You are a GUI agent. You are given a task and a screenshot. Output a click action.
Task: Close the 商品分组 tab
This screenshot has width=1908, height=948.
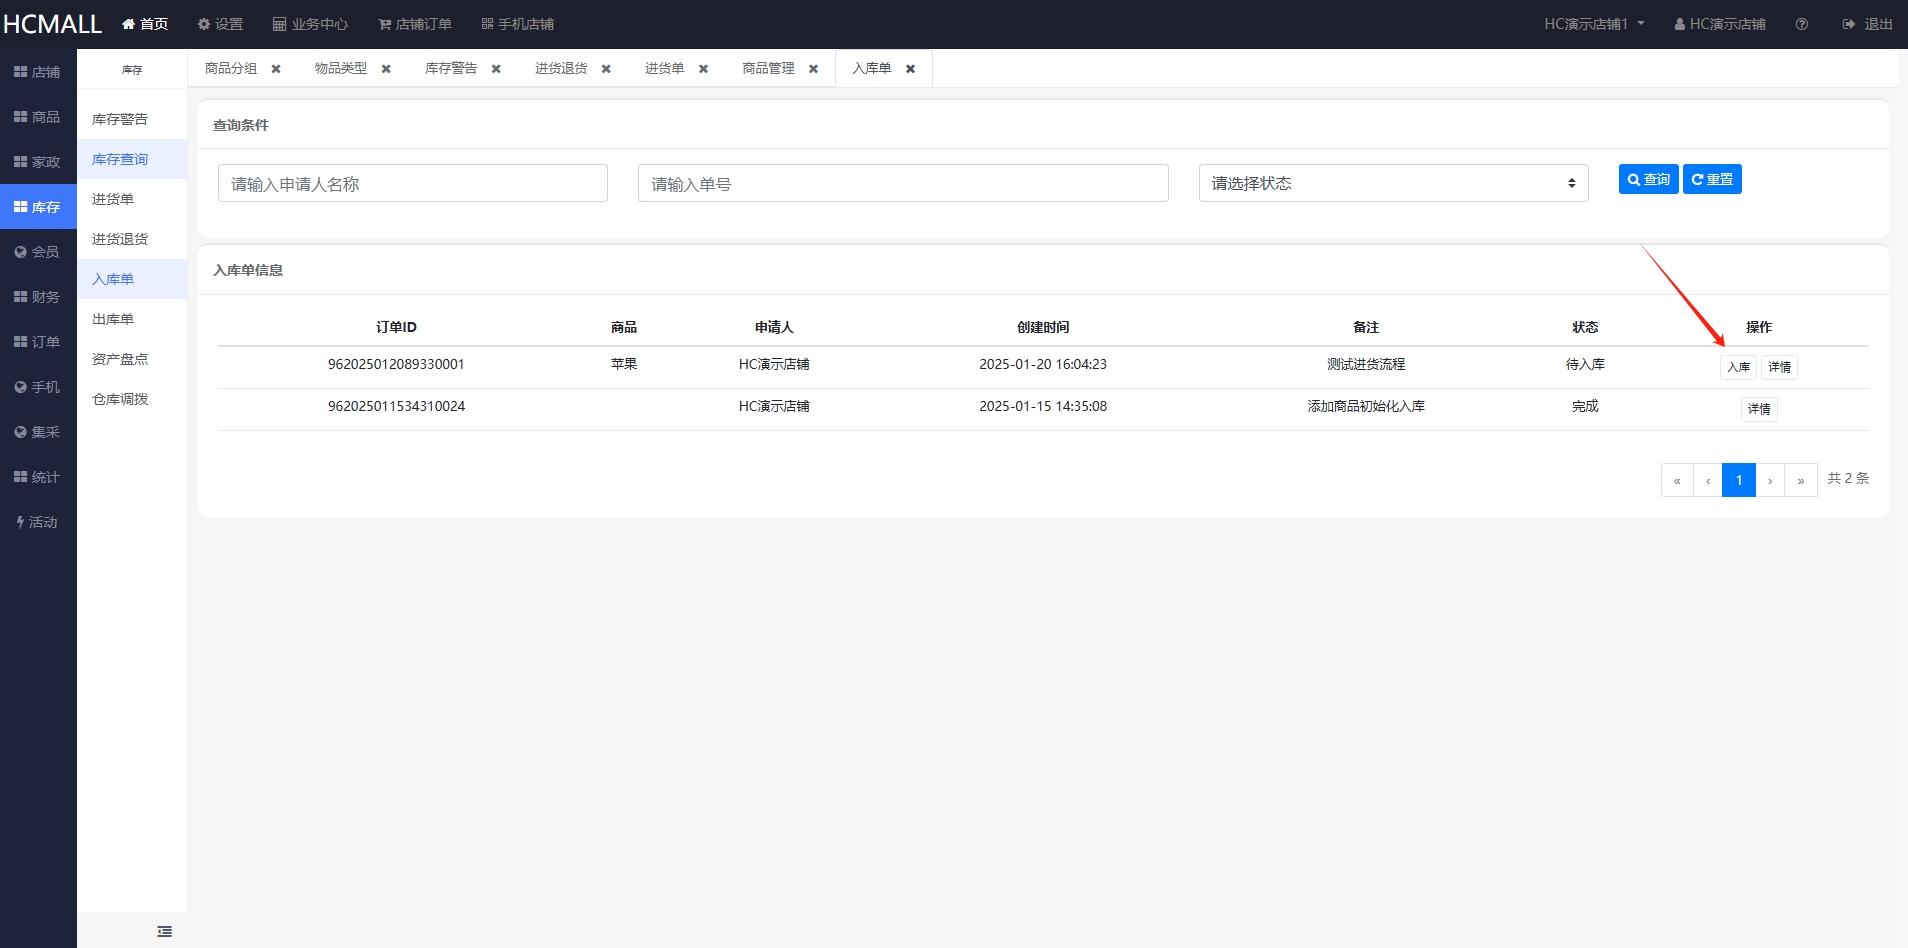pos(276,69)
